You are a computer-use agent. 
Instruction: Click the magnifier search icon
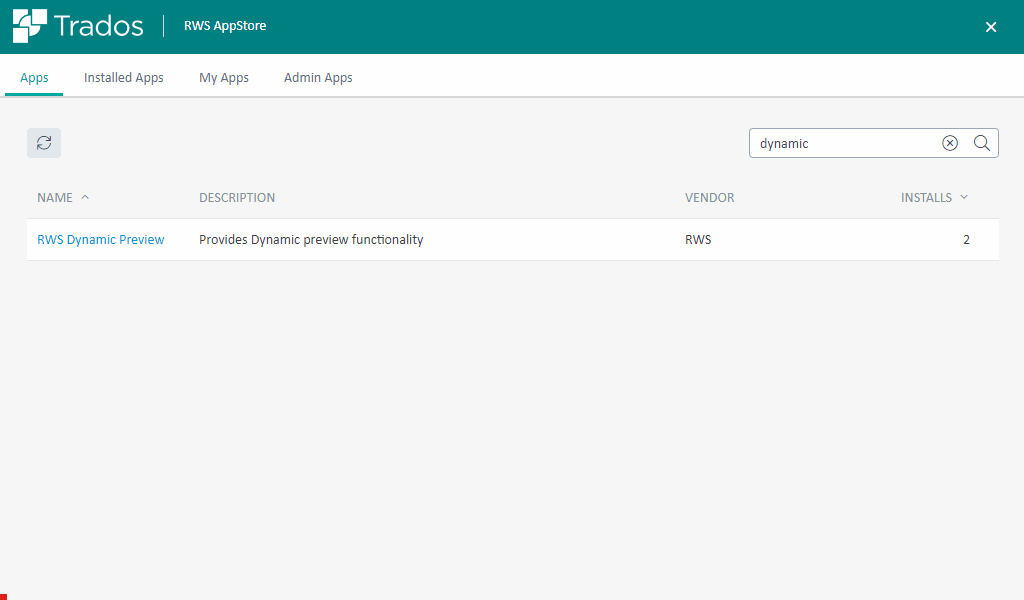click(982, 143)
